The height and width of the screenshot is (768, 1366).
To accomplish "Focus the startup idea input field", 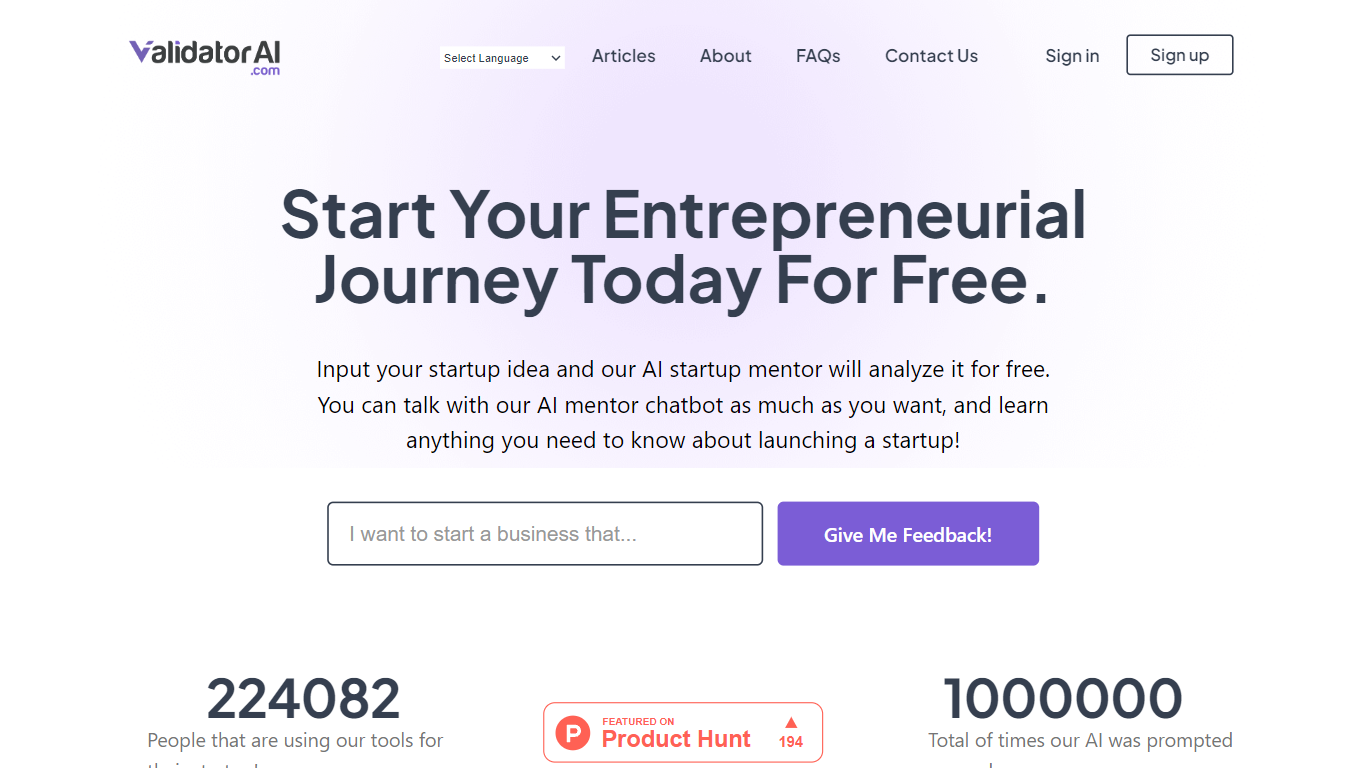I will [545, 534].
